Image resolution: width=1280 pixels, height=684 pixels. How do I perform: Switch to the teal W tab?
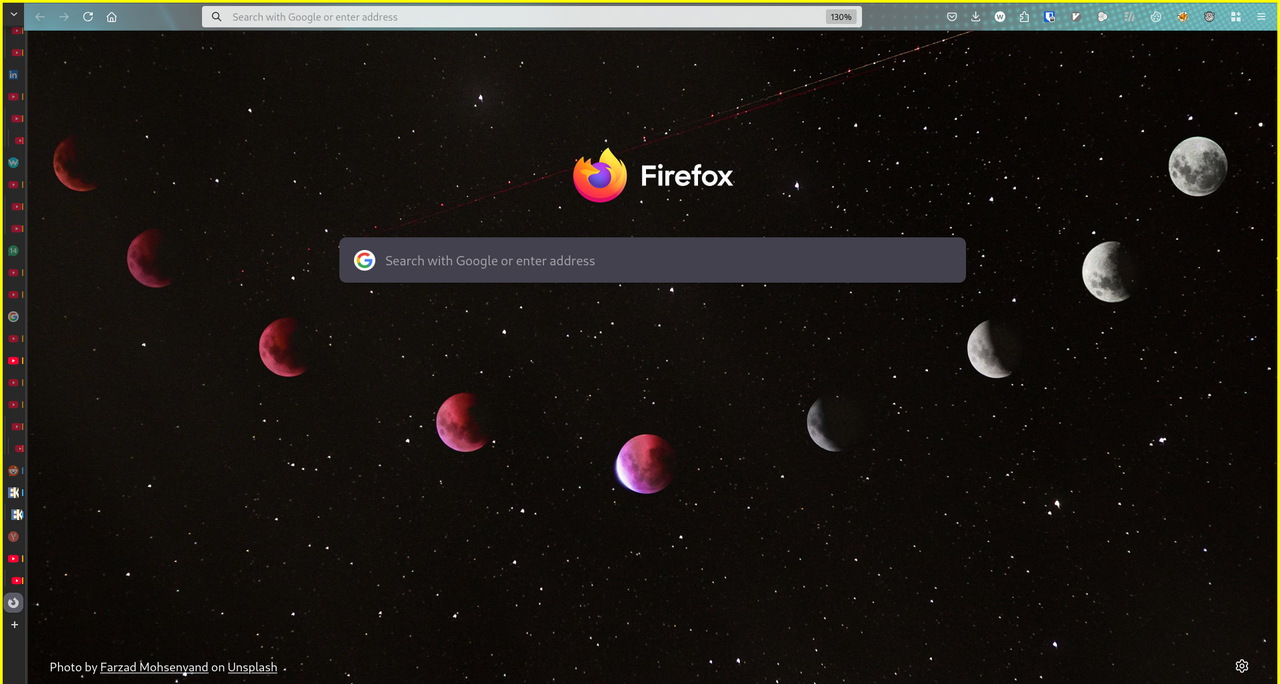(13, 162)
